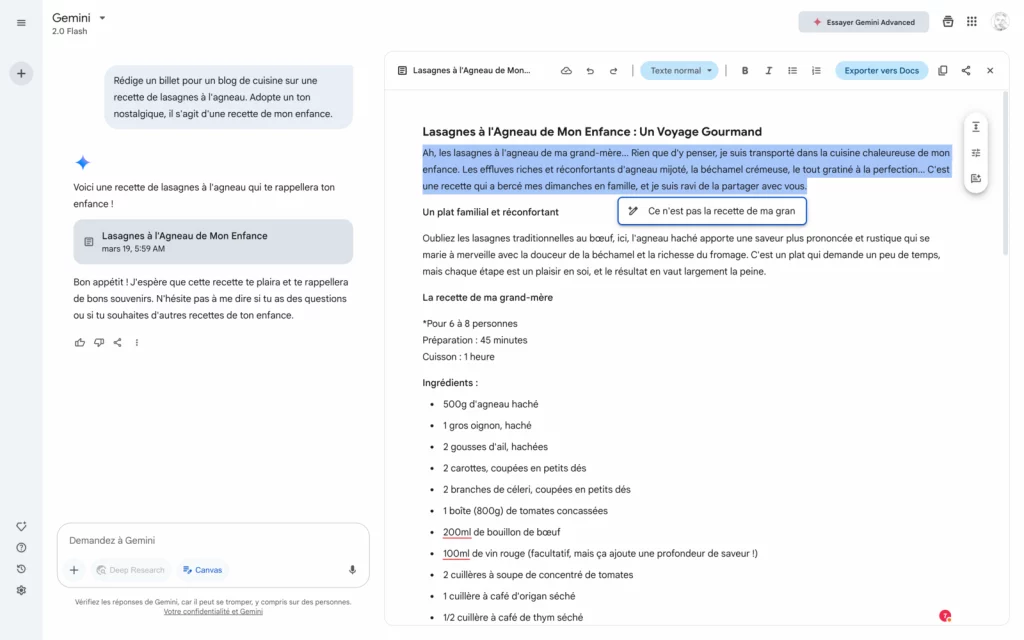Viewport: 1024px width, 640px height.
Task: Start a new chat with plus button
Action: (x=22, y=73)
